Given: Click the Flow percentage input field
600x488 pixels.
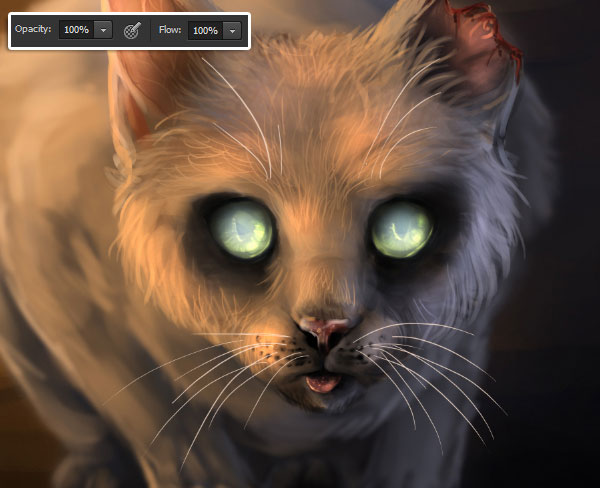Looking at the screenshot, I should pos(205,31).
